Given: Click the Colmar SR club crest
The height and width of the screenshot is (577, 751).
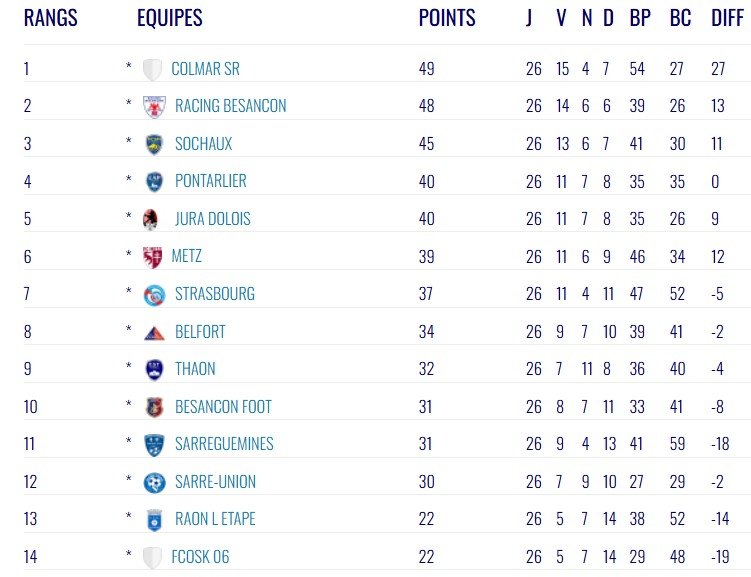Looking at the screenshot, I should (152, 69).
